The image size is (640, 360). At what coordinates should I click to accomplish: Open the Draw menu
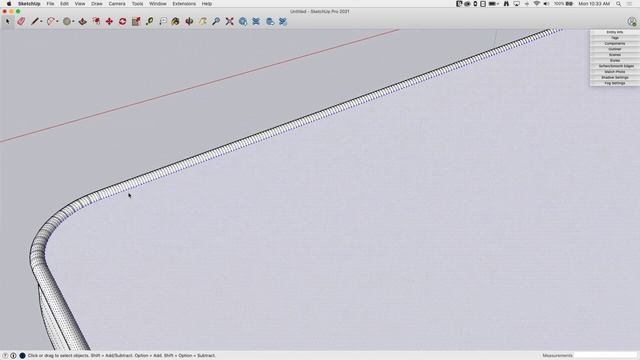pos(97,4)
